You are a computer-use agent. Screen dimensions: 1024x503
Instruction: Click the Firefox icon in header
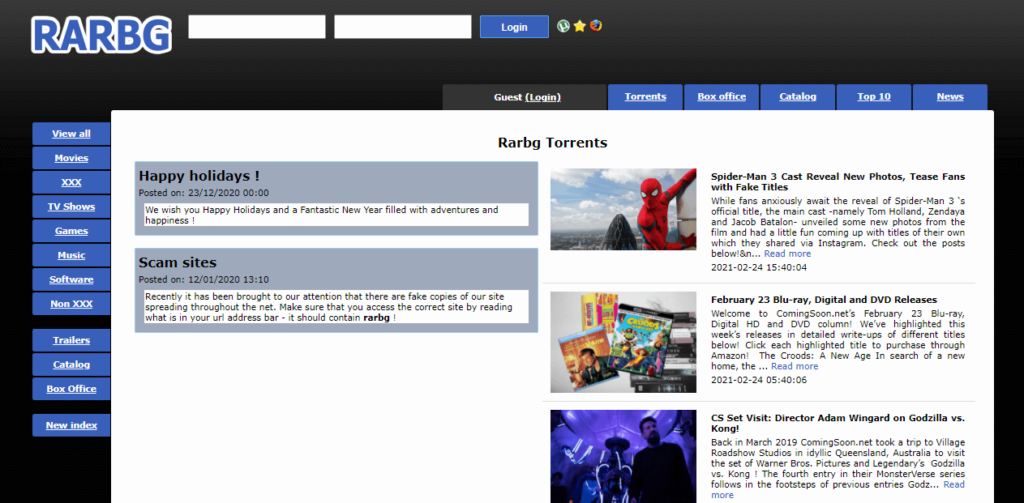596,26
